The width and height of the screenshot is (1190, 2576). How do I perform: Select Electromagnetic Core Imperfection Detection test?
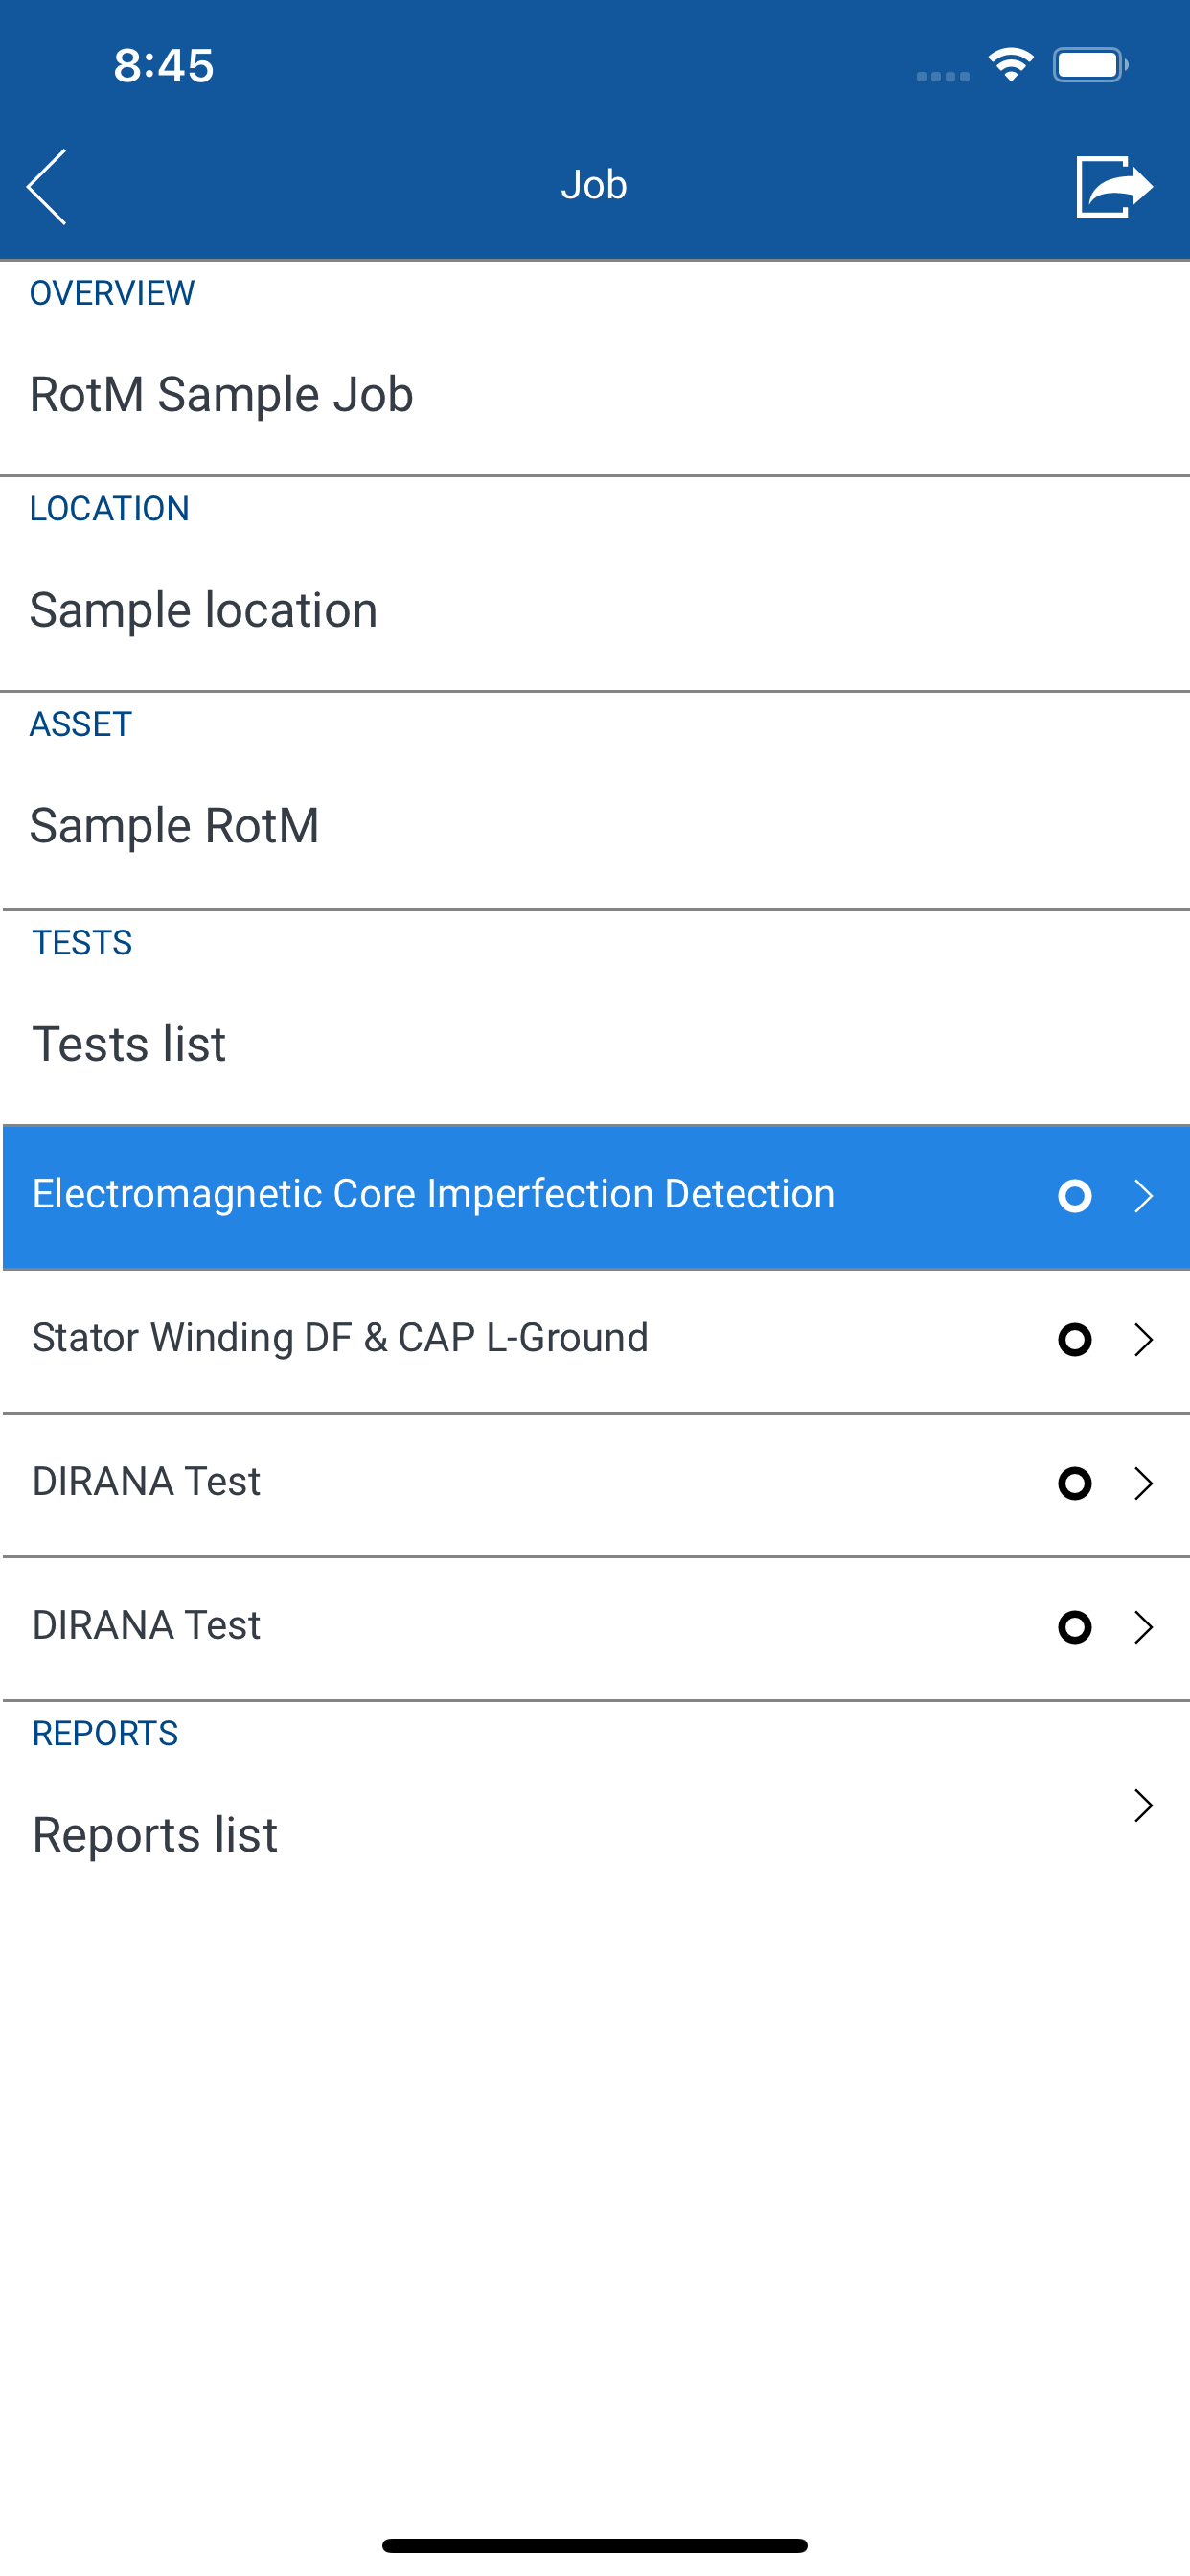point(596,1197)
